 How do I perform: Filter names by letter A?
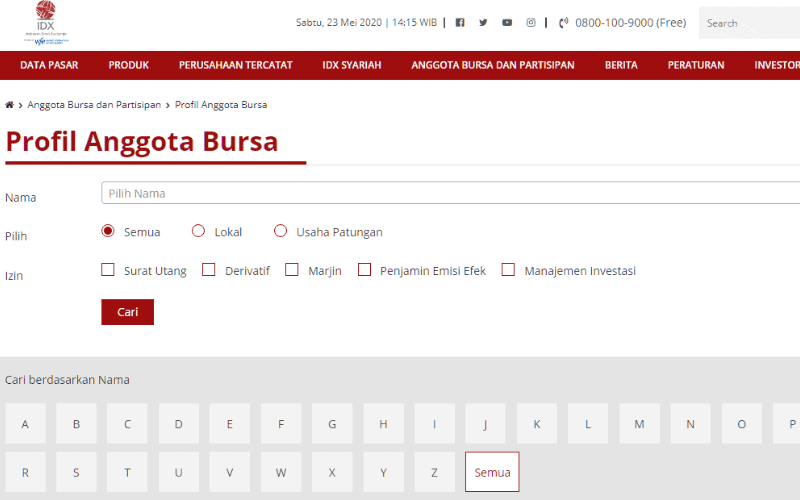26,423
